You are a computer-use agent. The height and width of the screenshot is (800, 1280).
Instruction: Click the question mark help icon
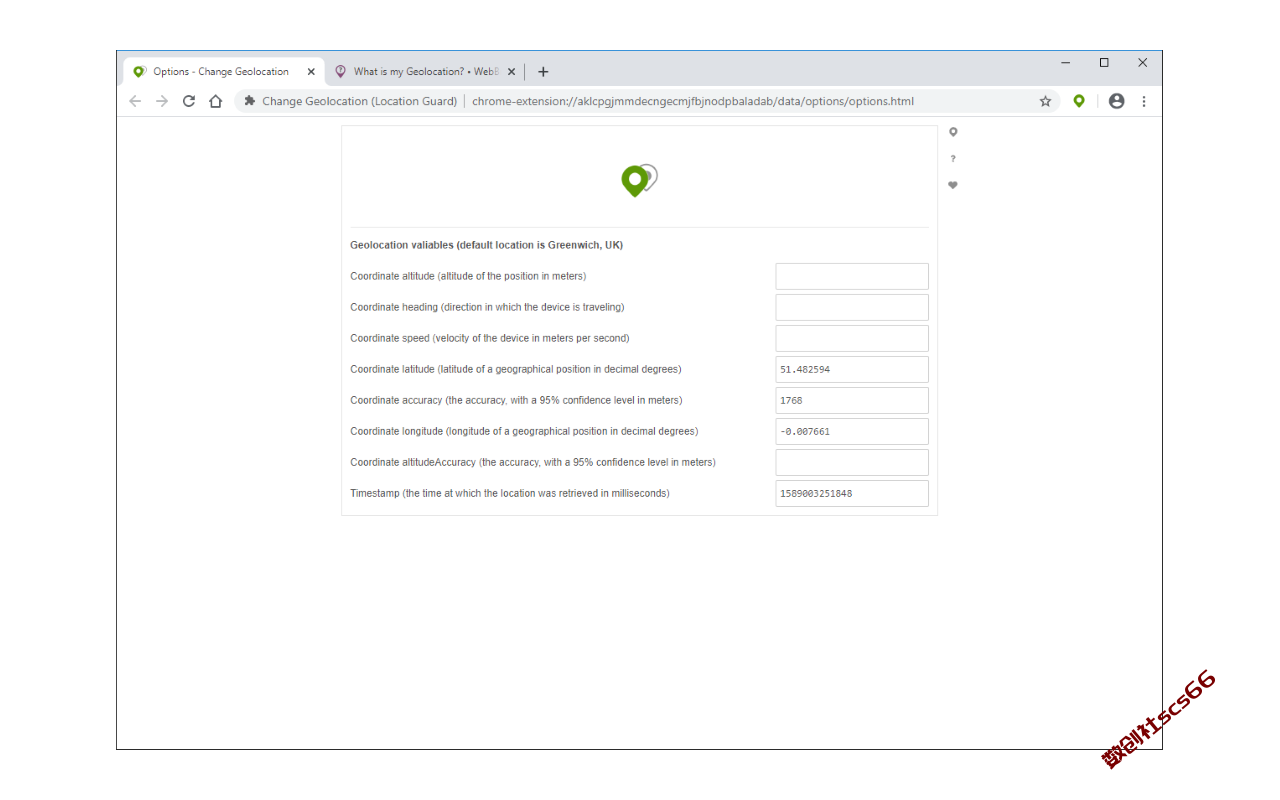(953, 158)
